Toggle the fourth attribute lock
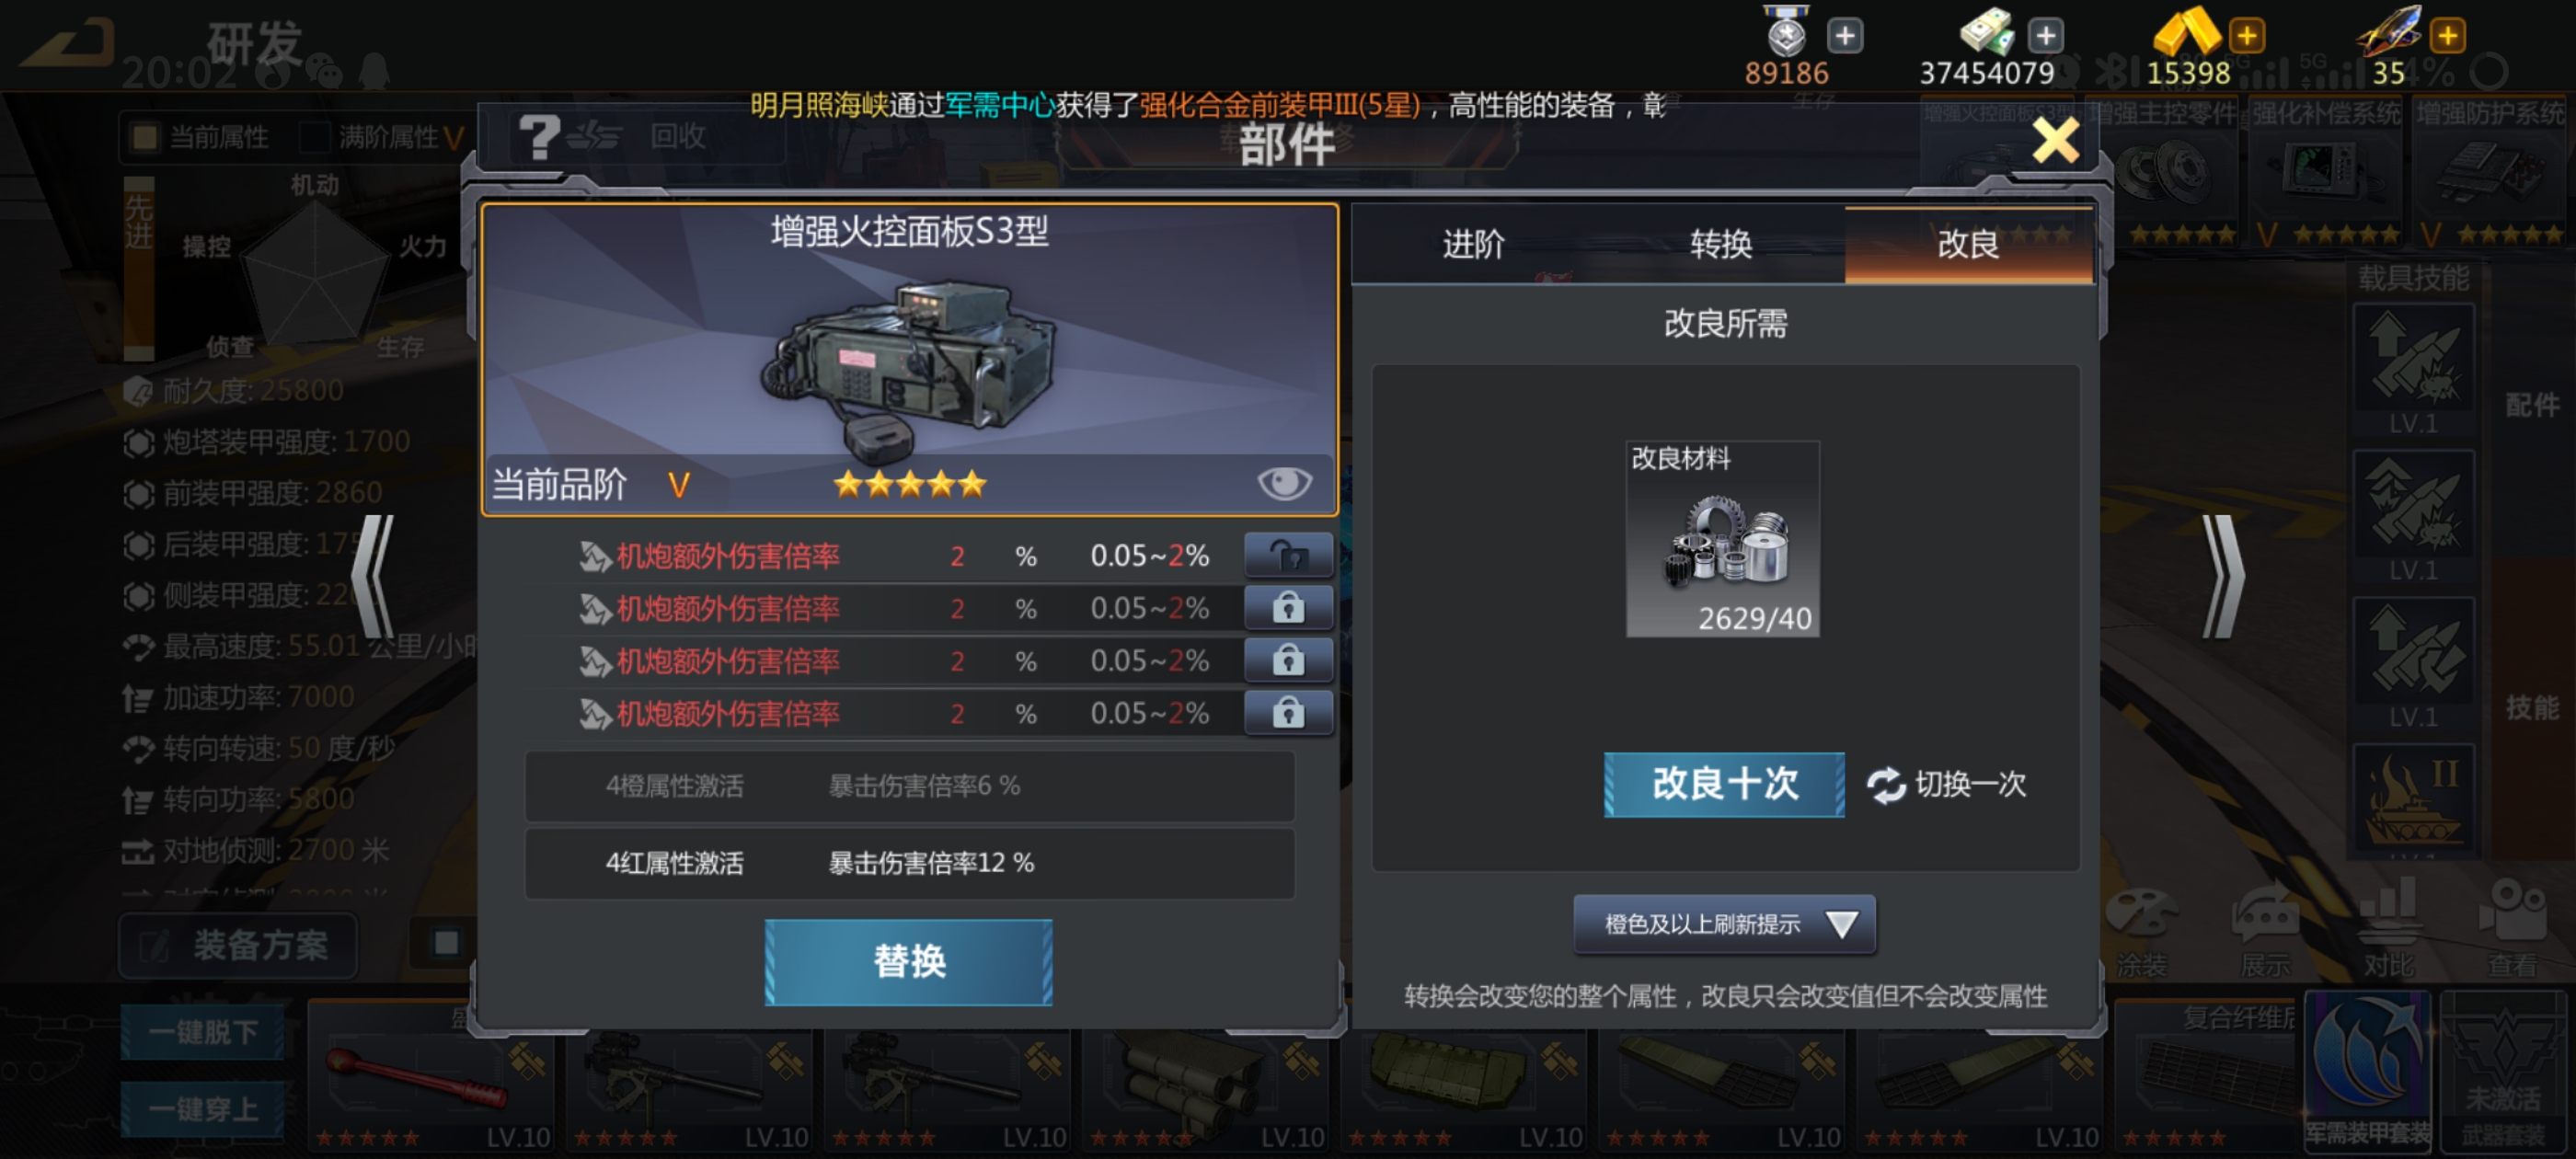 pos(1288,713)
